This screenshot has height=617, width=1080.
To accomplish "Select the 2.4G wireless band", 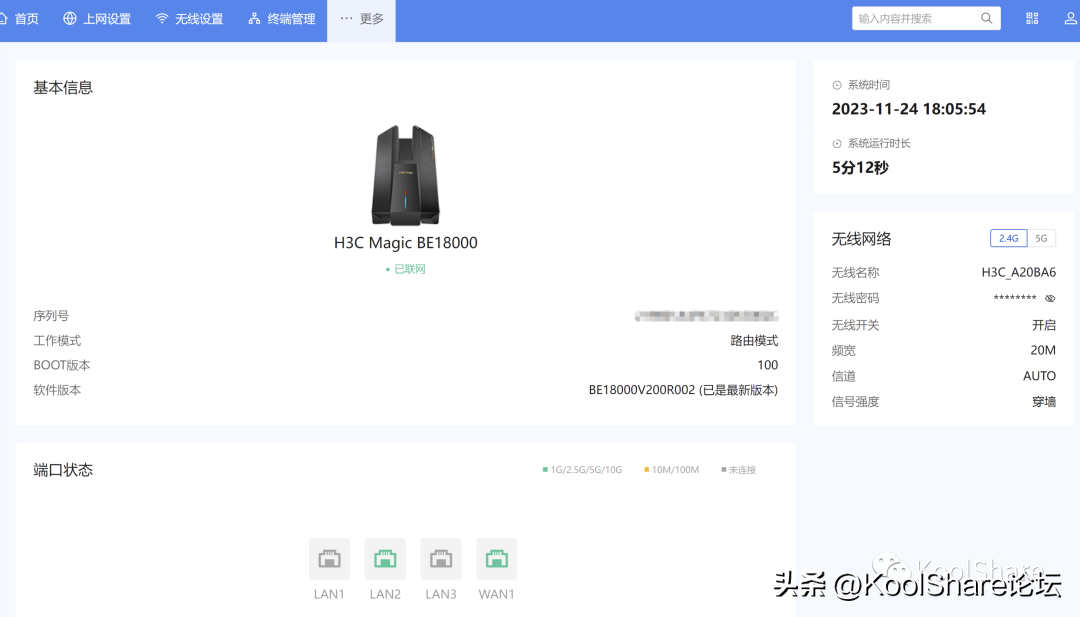I will 1008,238.
